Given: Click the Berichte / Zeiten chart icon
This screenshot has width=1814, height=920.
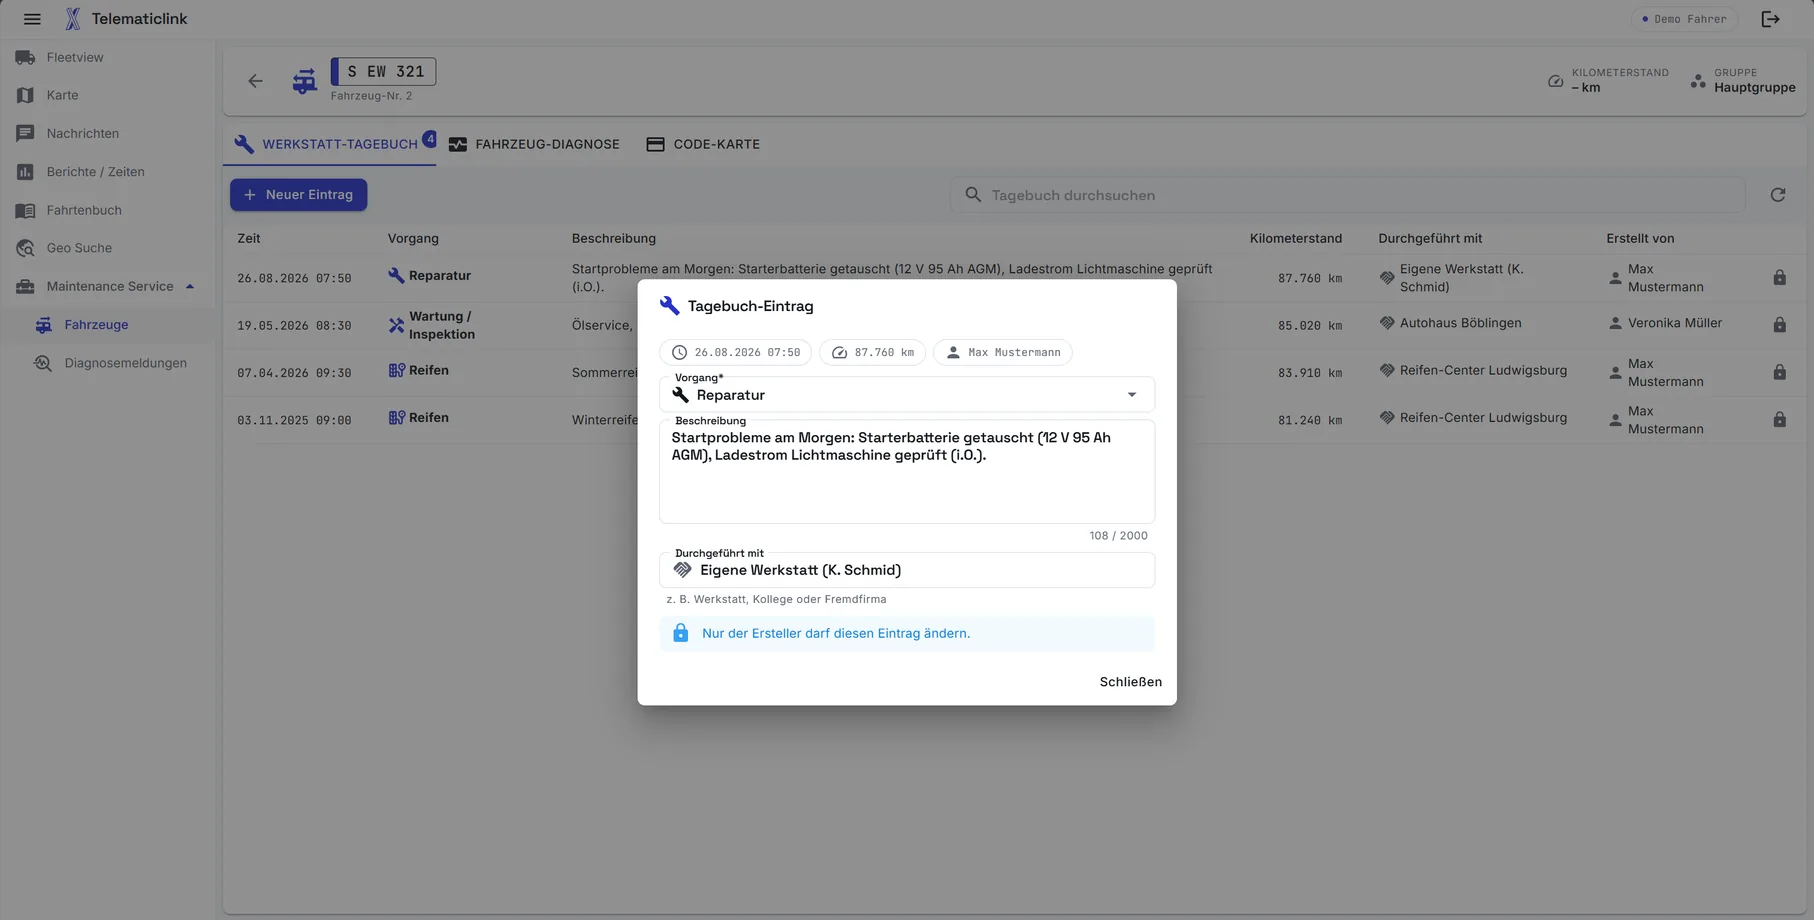Looking at the screenshot, I should click(25, 172).
